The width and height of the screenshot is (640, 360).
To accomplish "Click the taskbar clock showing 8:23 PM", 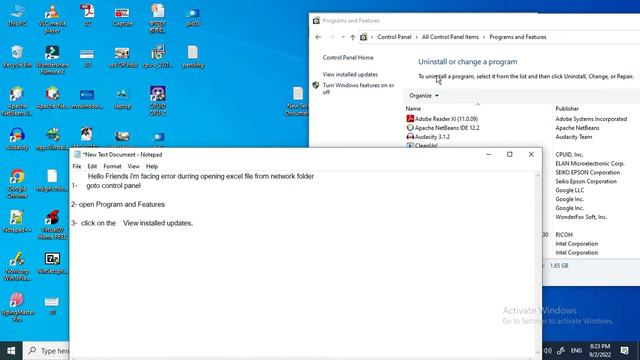I will pos(600,351).
